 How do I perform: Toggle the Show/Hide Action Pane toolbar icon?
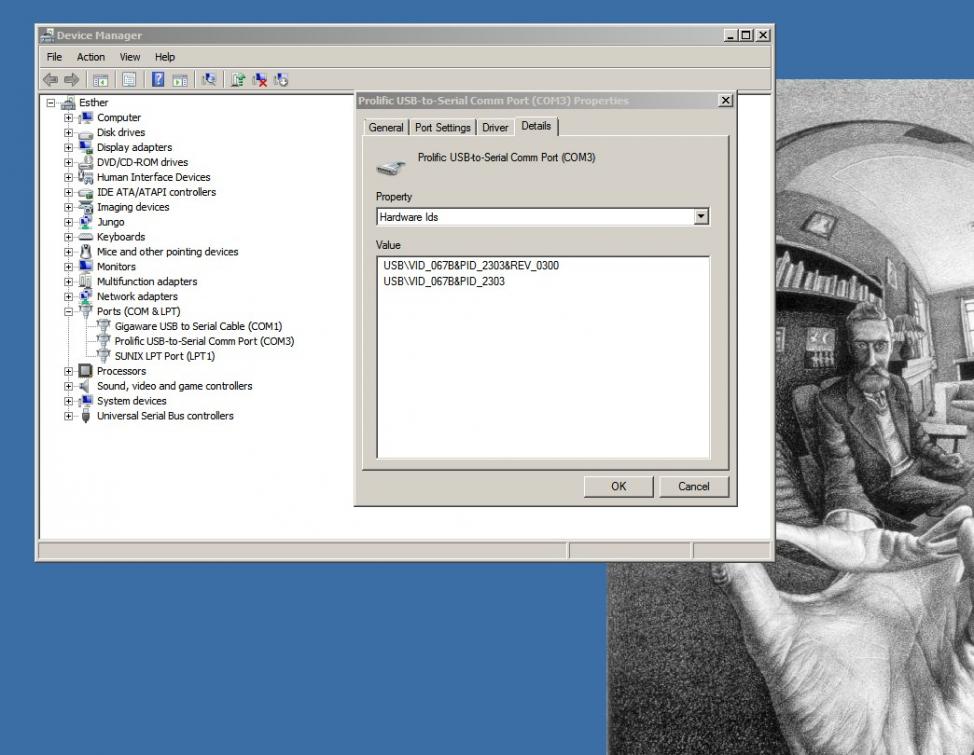point(180,80)
